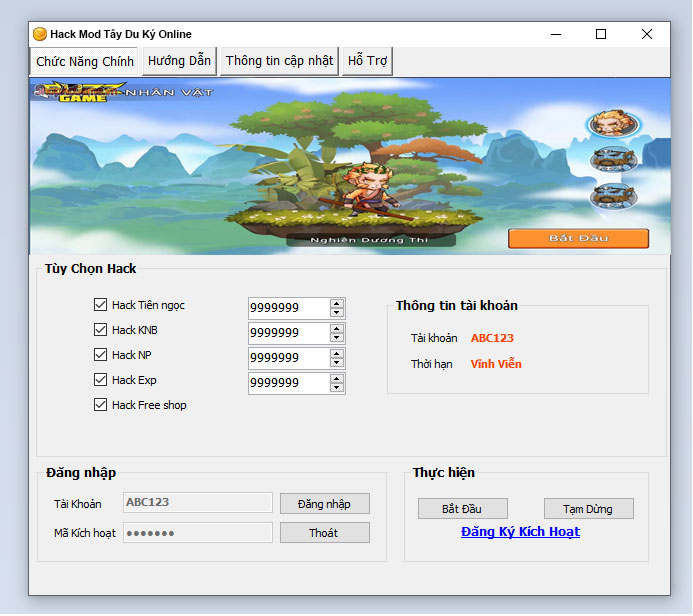Maximize the Hack Mod window
This screenshot has width=693, height=616.
[x=601, y=34]
